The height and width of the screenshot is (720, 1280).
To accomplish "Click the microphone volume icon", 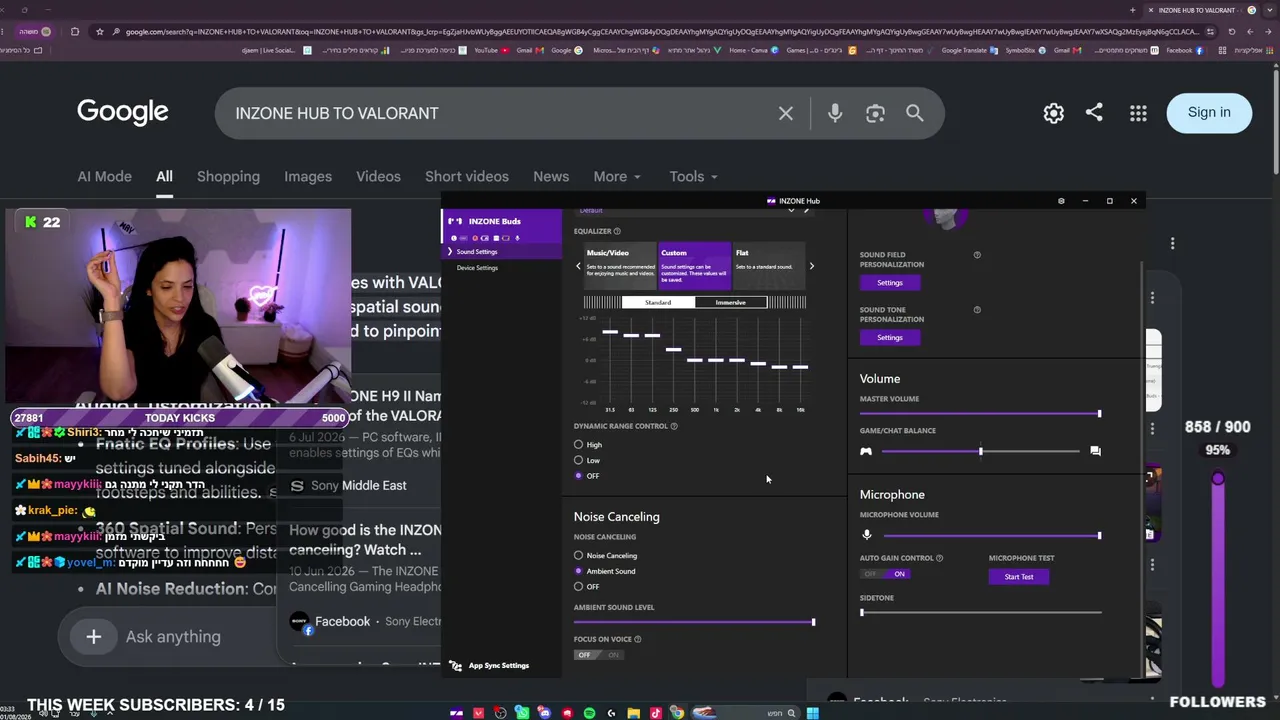I will coord(866,536).
